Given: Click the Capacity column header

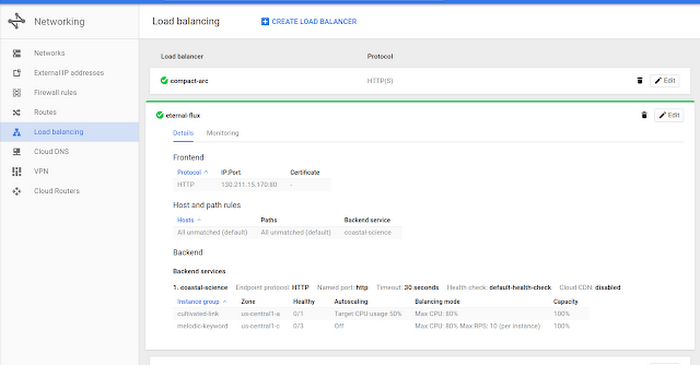Looking at the screenshot, I should point(566,302).
